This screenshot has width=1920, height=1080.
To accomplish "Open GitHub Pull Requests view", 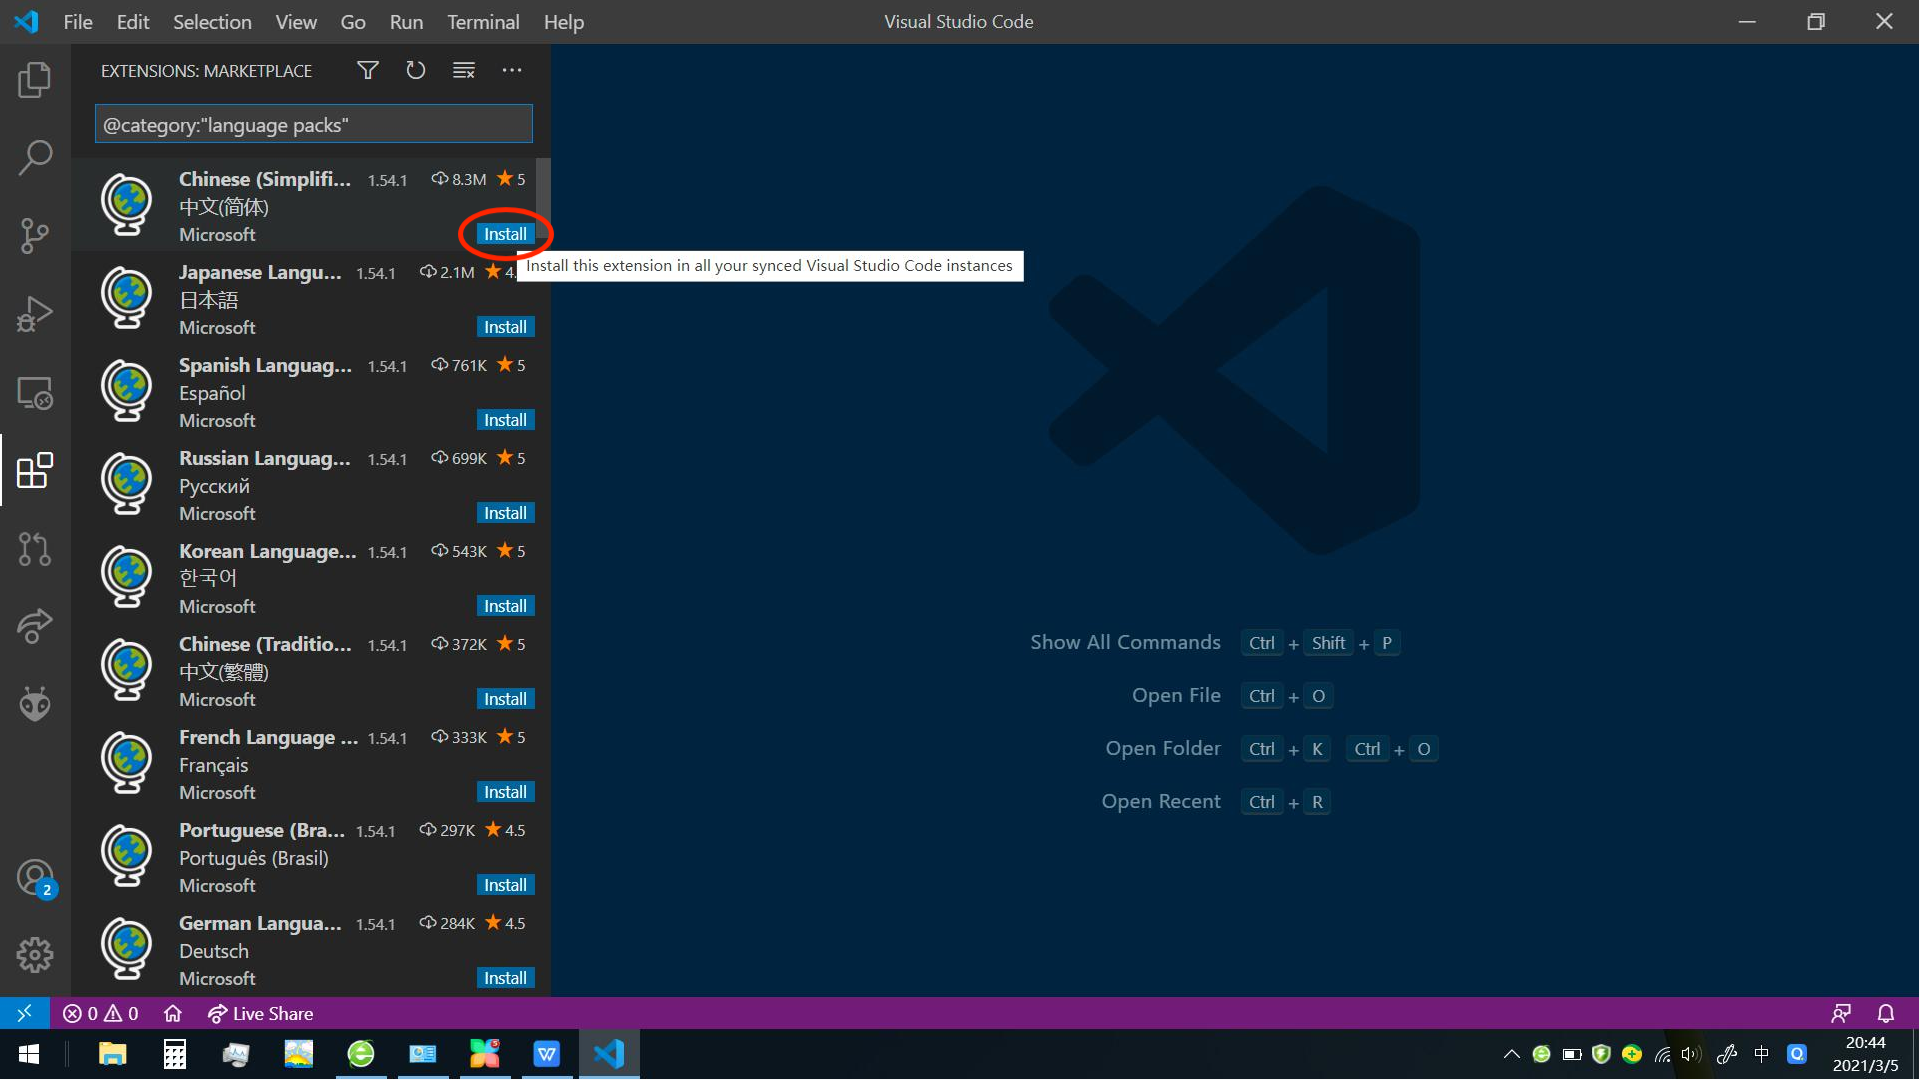I will click(35, 549).
